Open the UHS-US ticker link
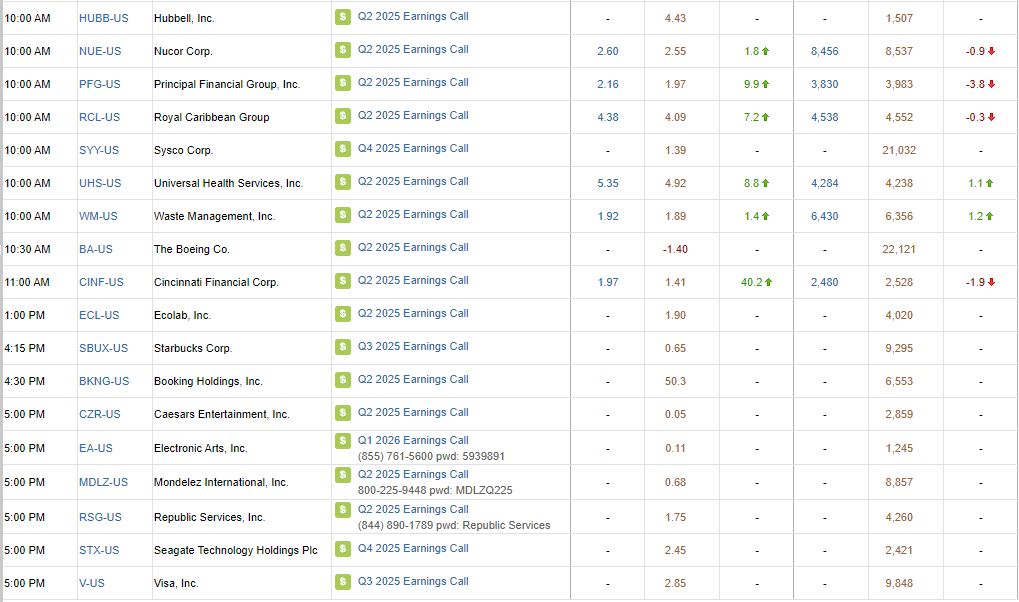This screenshot has height=602, width=1019. pyautogui.click(x=100, y=183)
